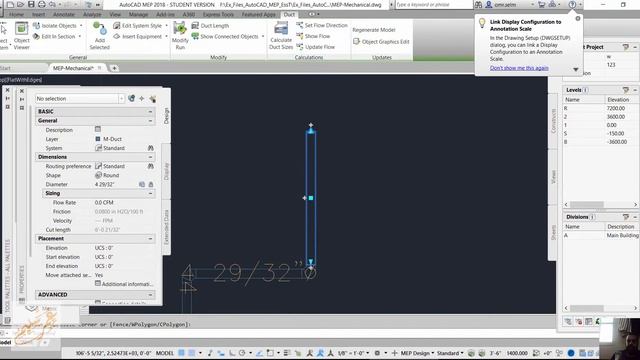
Task: Click the Duct Length tool
Action: [x=210, y=26]
